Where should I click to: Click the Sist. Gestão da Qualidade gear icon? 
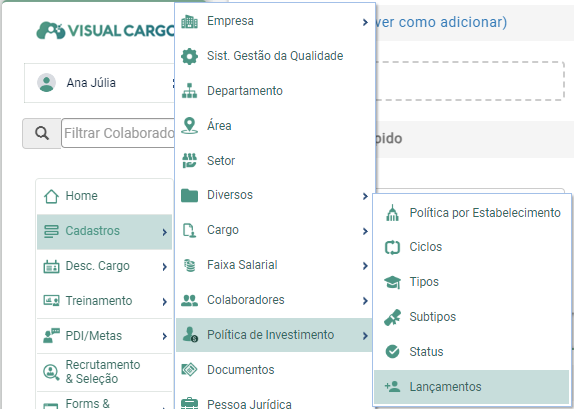[189, 56]
